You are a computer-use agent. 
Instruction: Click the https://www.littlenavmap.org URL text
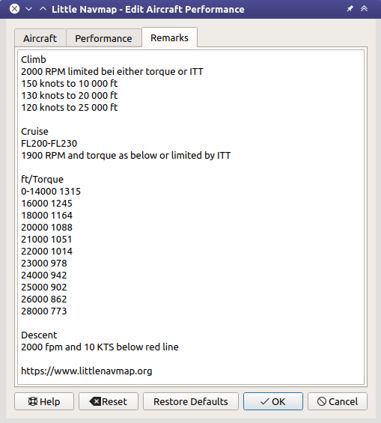87,371
